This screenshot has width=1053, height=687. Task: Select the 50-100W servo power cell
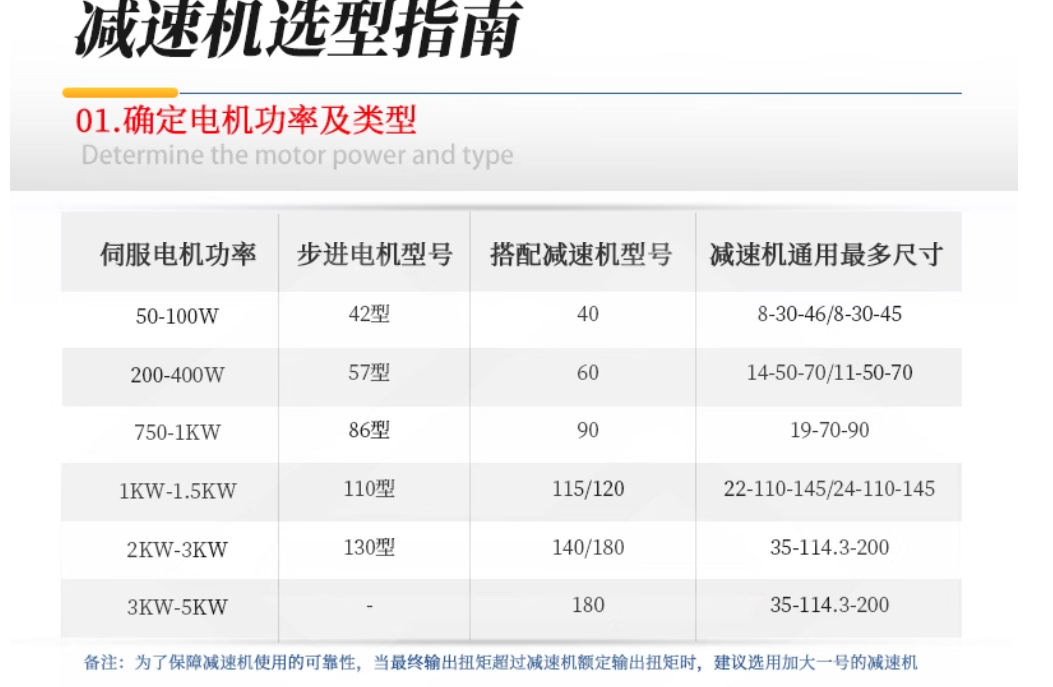pos(177,317)
